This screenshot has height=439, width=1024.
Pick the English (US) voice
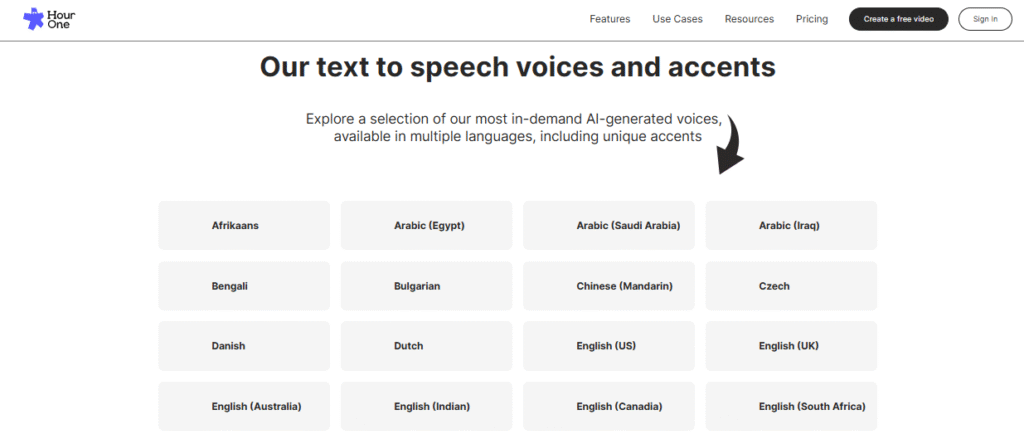(x=609, y=346)
